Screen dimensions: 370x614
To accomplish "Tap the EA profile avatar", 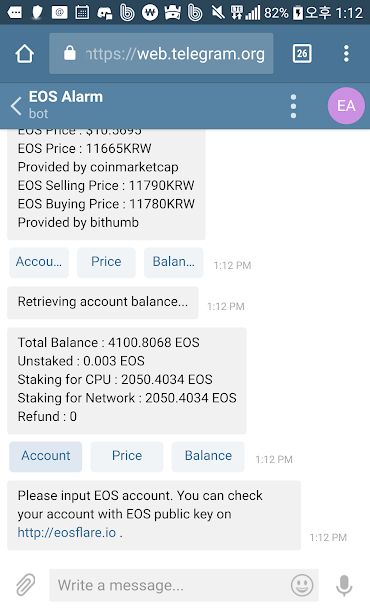I will (x=346, y=106).
